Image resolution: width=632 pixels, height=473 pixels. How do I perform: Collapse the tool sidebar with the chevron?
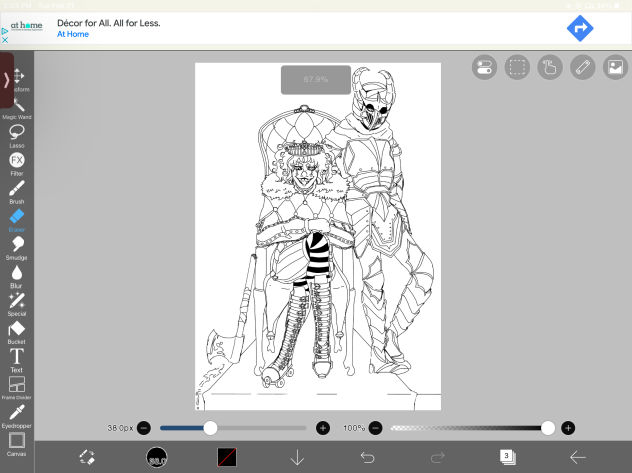(x=6, y=80)
